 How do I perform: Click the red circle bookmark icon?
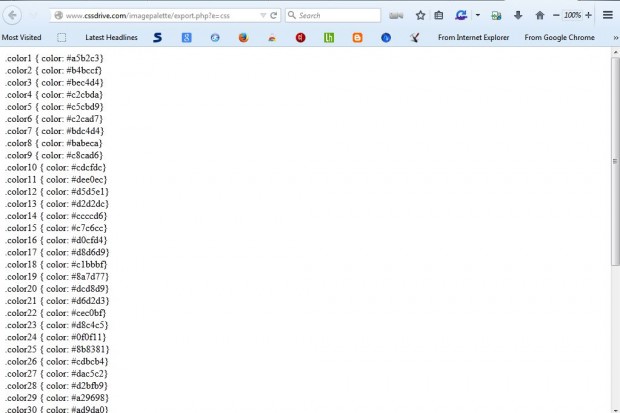pyautogui.click(x=301, y=38)
